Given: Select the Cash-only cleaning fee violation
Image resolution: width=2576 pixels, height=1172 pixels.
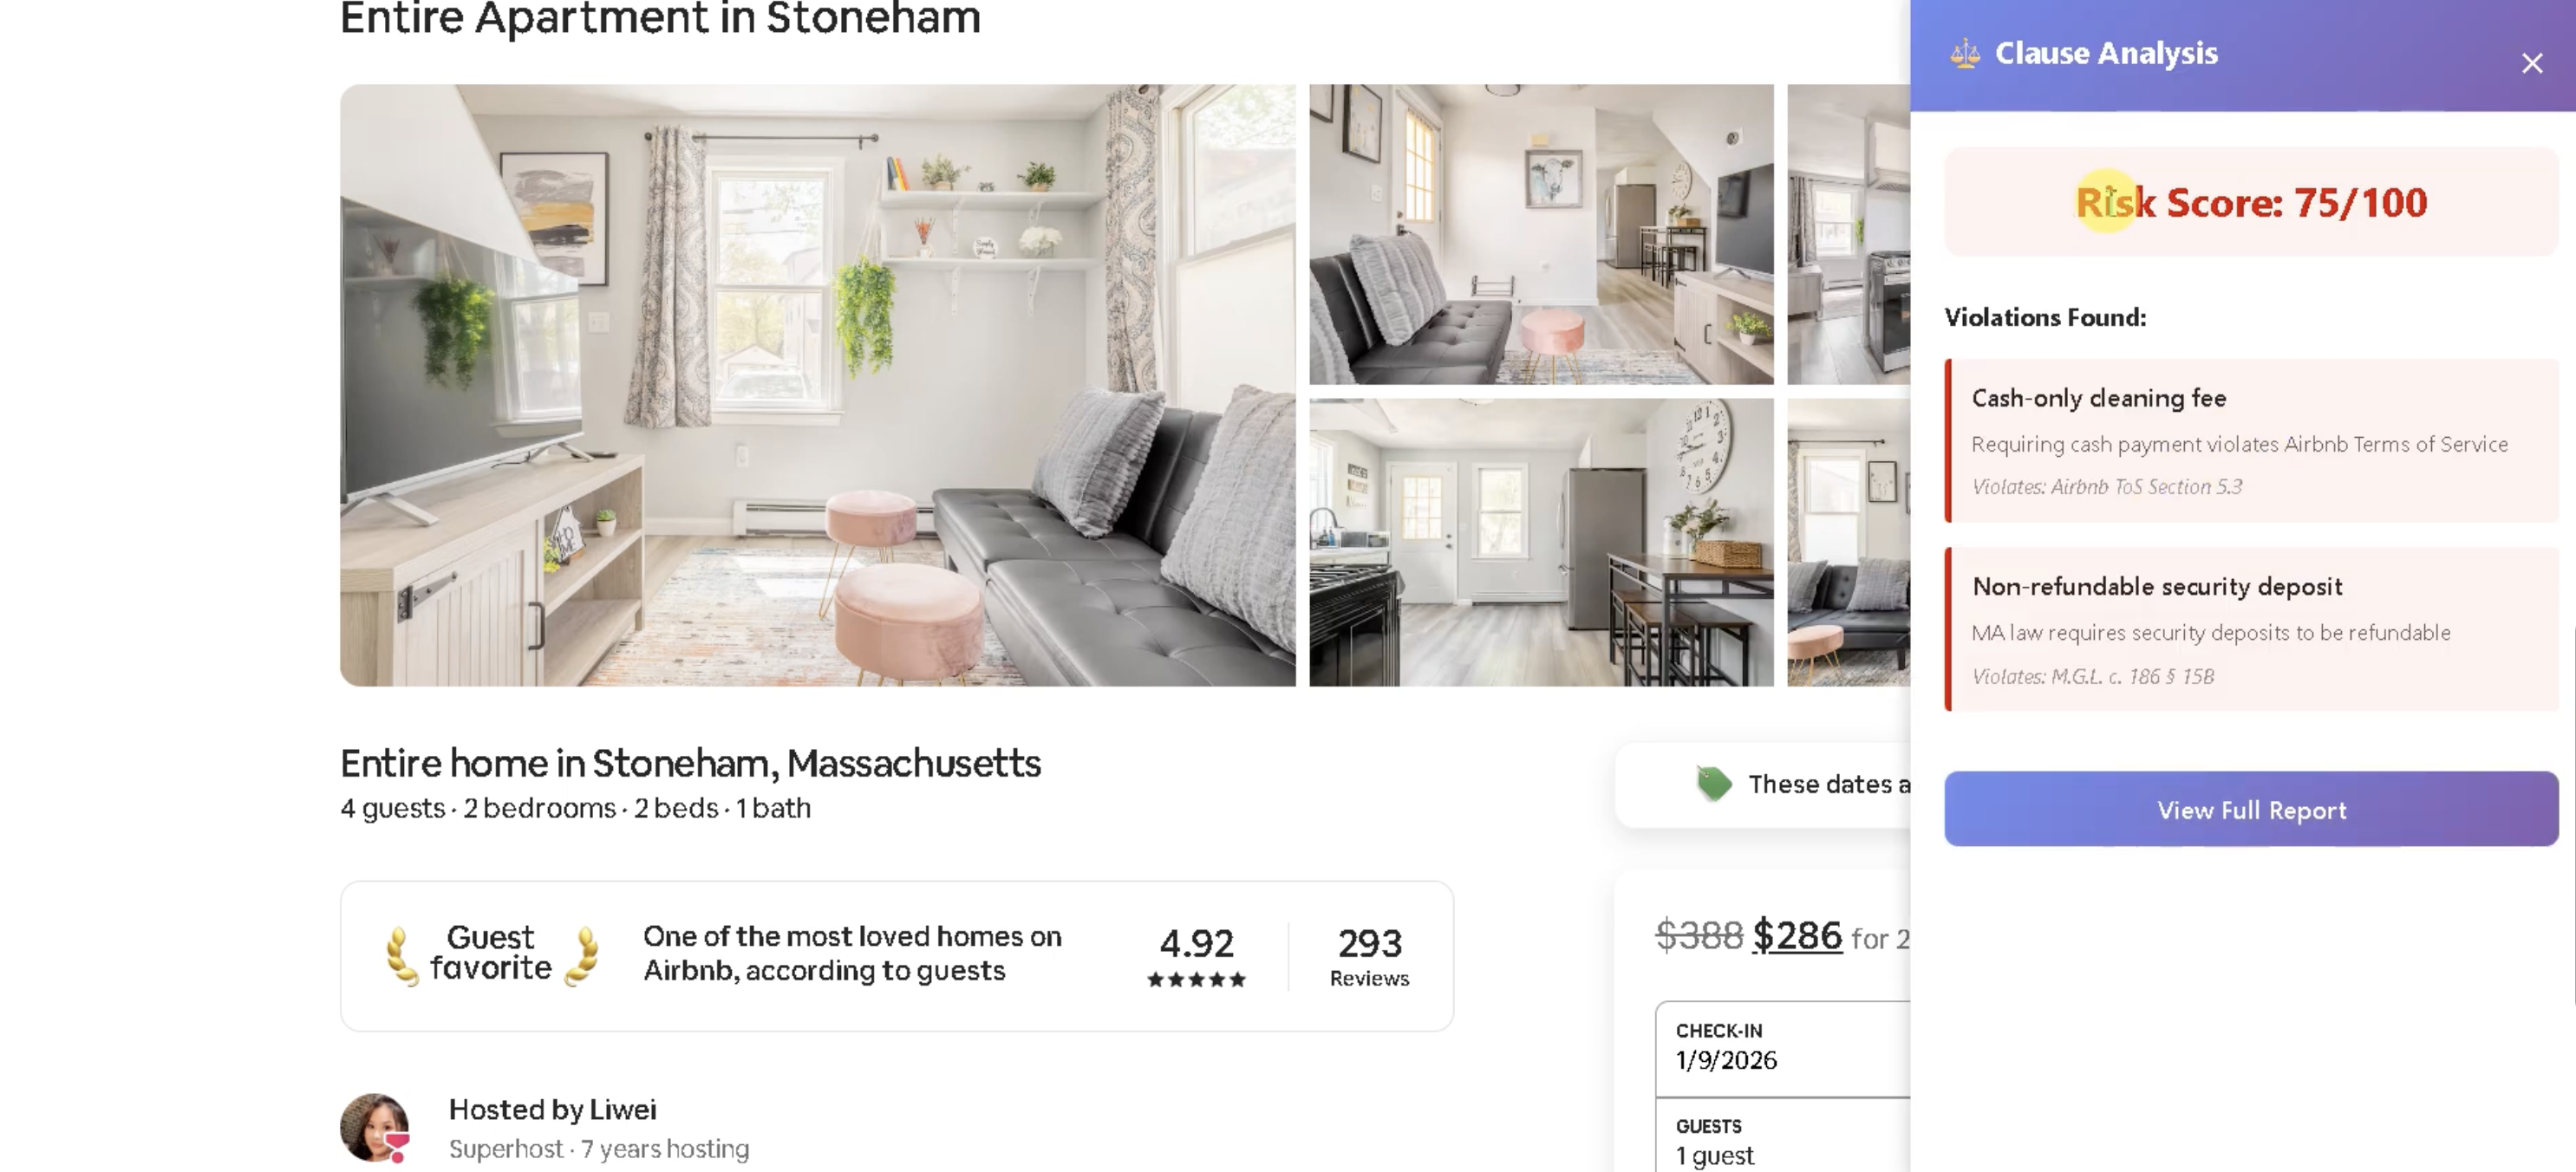Looking at the screenshot, I should (x=2251, y=441).
